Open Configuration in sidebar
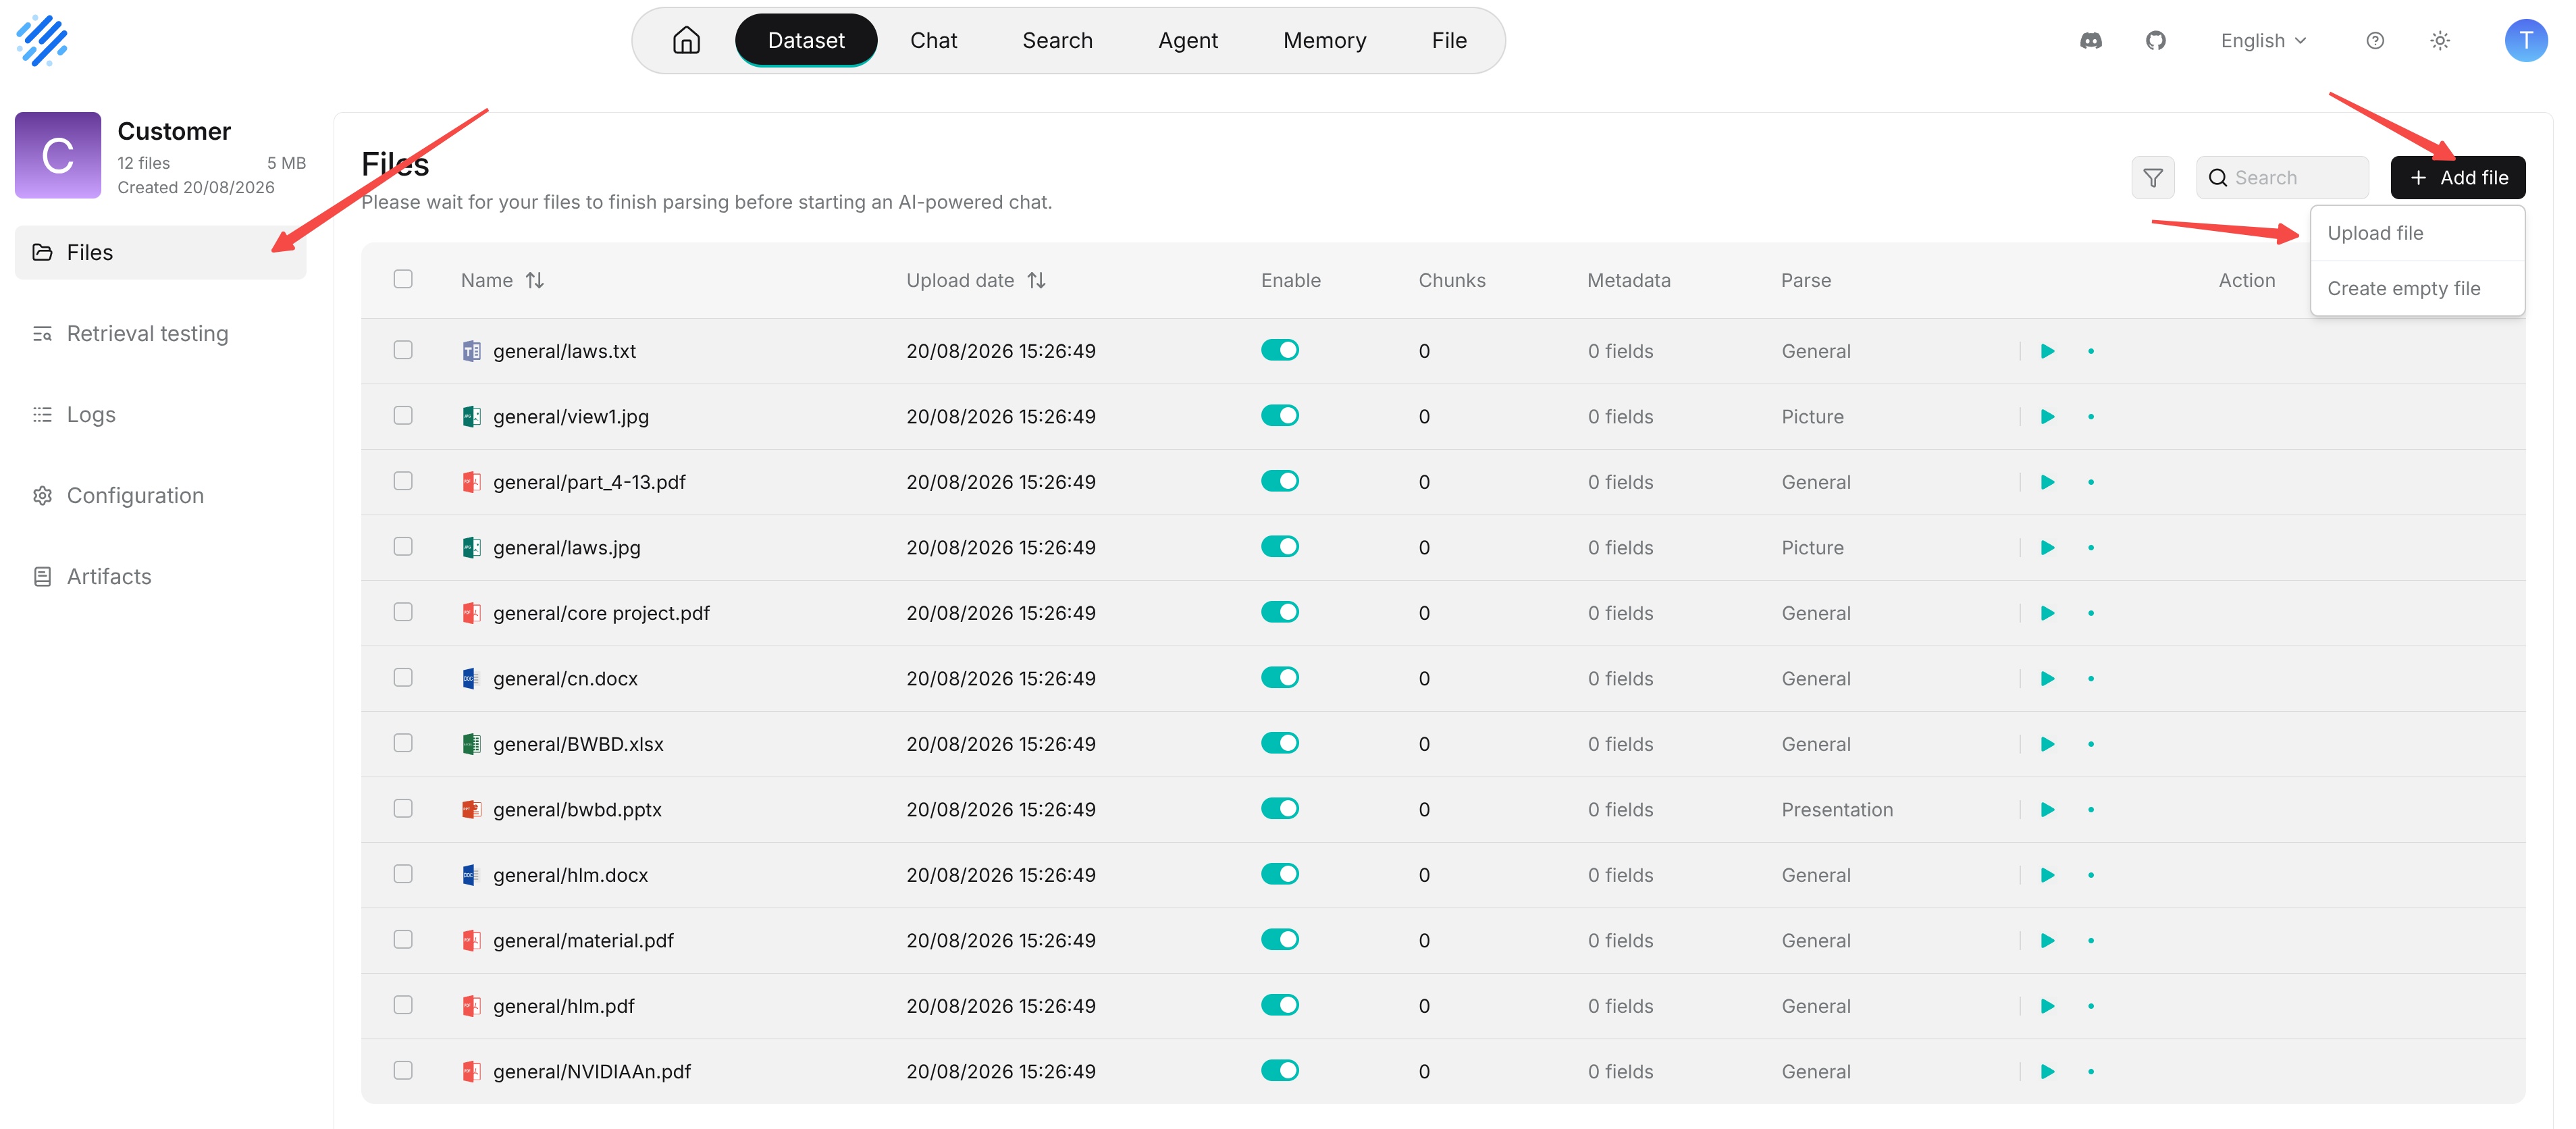Image resolution: width=2576 pixels, height=1129 pixels. (160, 496)
